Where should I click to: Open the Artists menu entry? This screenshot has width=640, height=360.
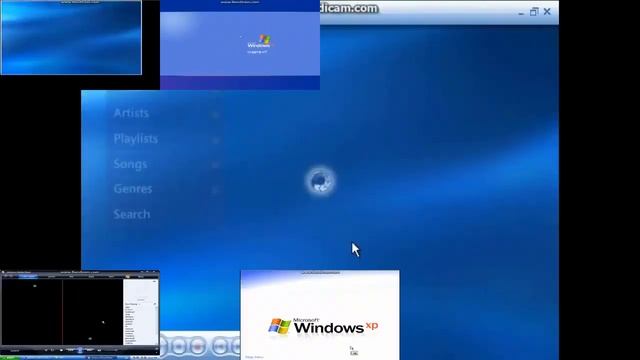tap(131, 113)
